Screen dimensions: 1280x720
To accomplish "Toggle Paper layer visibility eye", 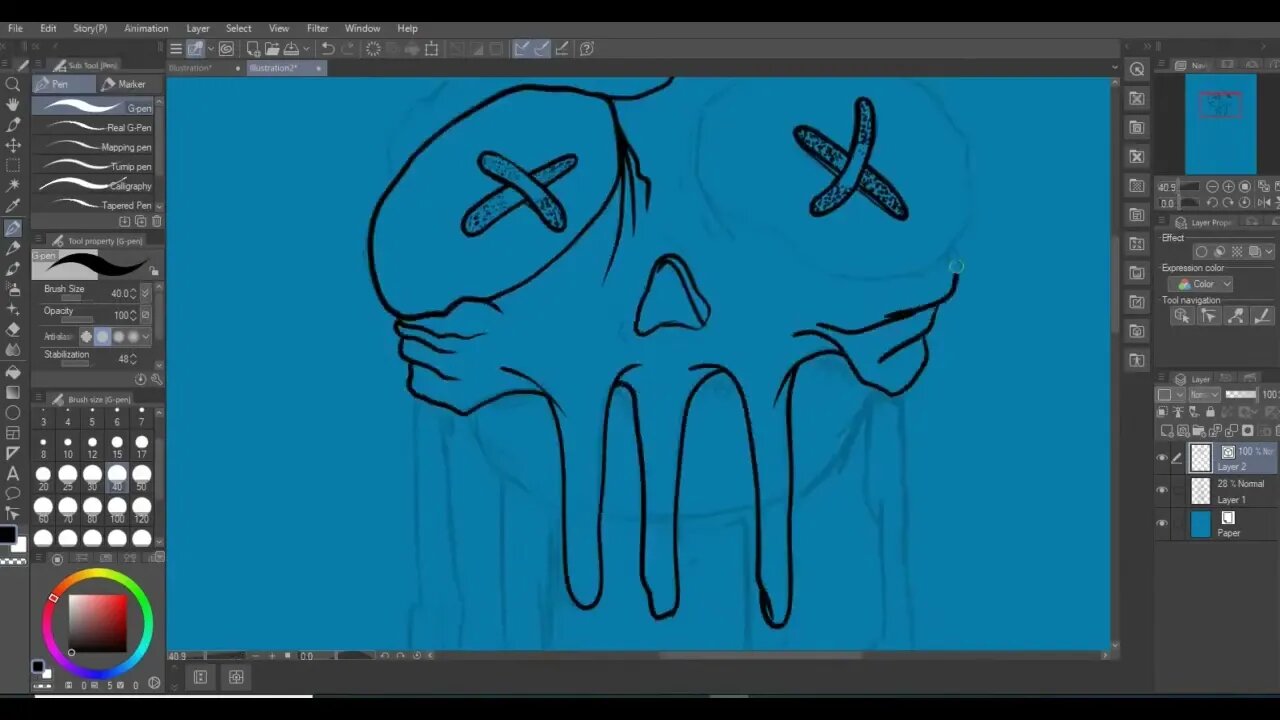I will click(x=1161, y=524).
